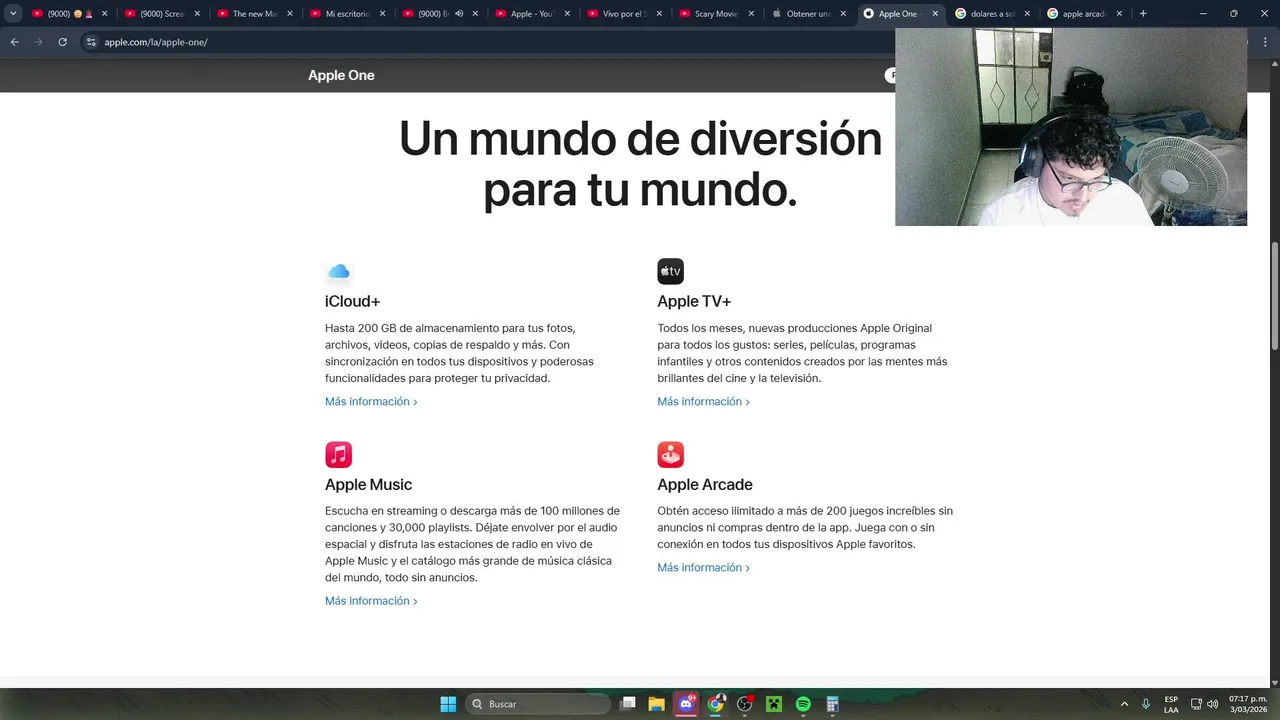1280x720 pixels.
Task: Switch to the Apple - YouTube tab
Action: click(x=532, y=14)
